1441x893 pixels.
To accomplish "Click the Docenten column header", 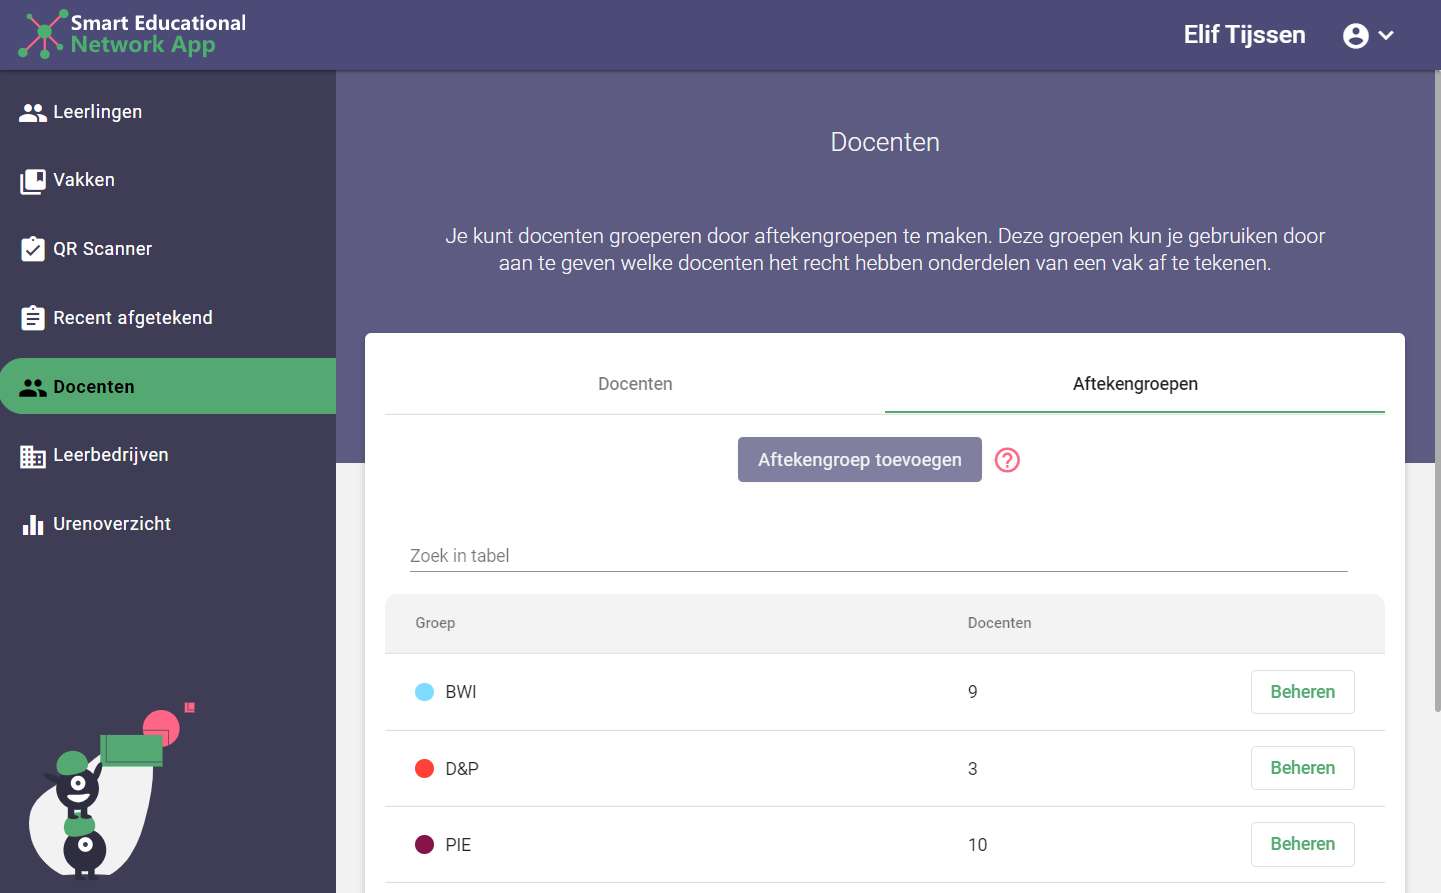I will click(x=999, y=623).
